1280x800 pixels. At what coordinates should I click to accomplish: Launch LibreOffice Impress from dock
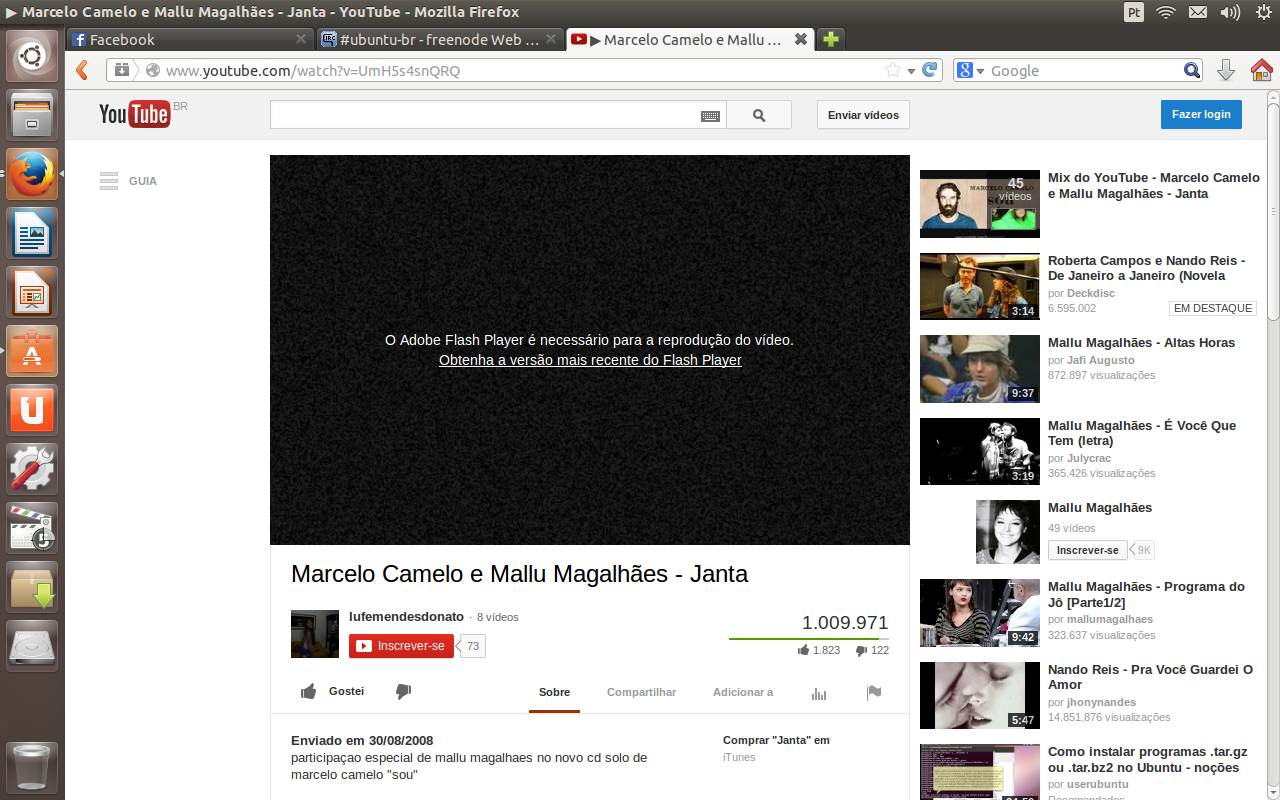click(33, 292)
